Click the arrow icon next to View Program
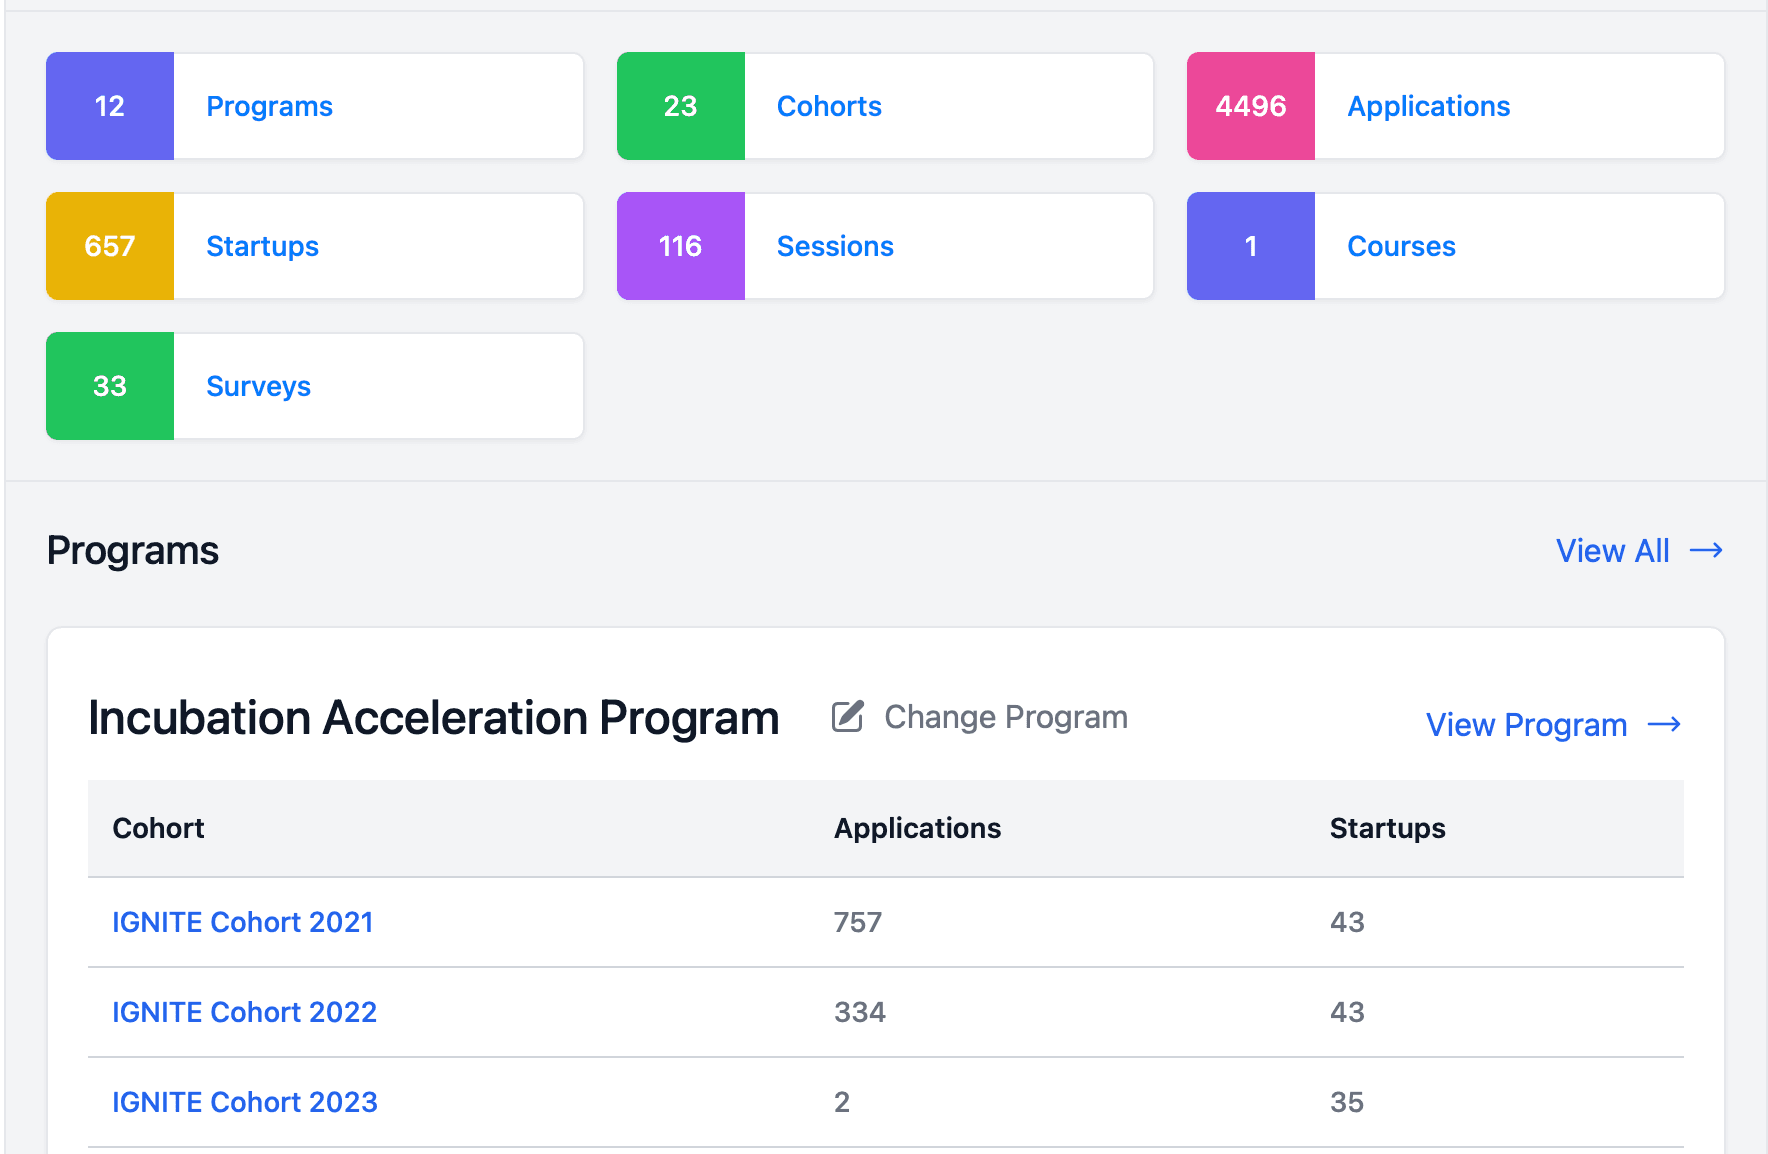 coord(1664,725)
